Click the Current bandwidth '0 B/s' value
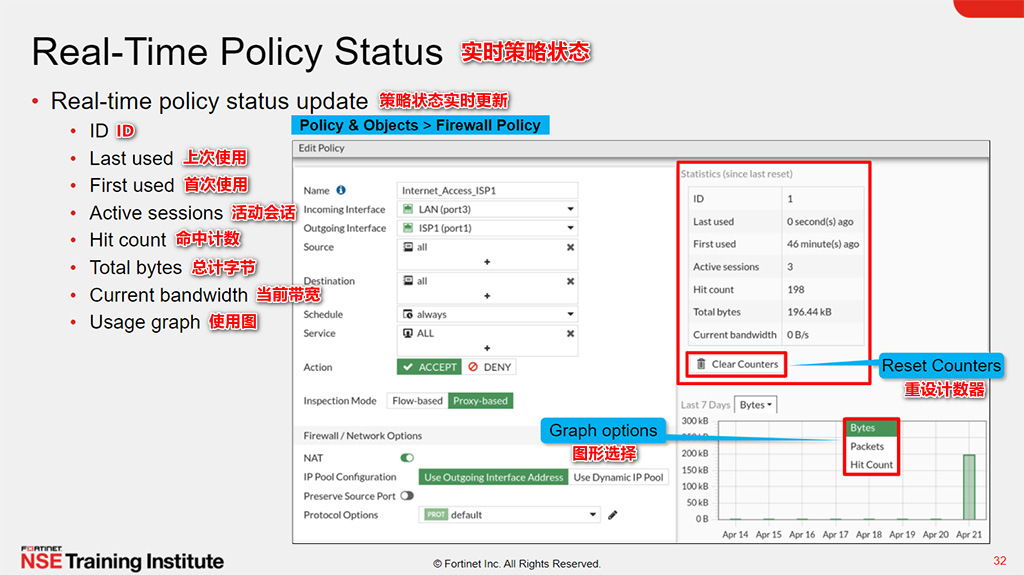 click(x=797, y=335)
